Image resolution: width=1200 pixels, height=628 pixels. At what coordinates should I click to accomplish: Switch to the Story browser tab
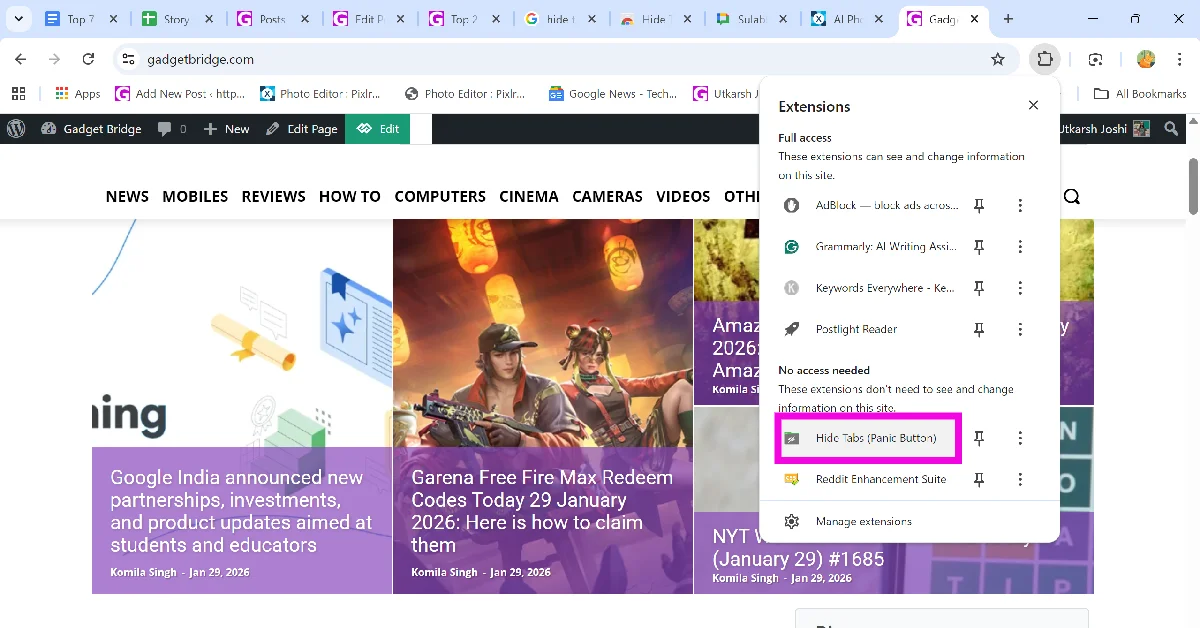coord(178,18)
